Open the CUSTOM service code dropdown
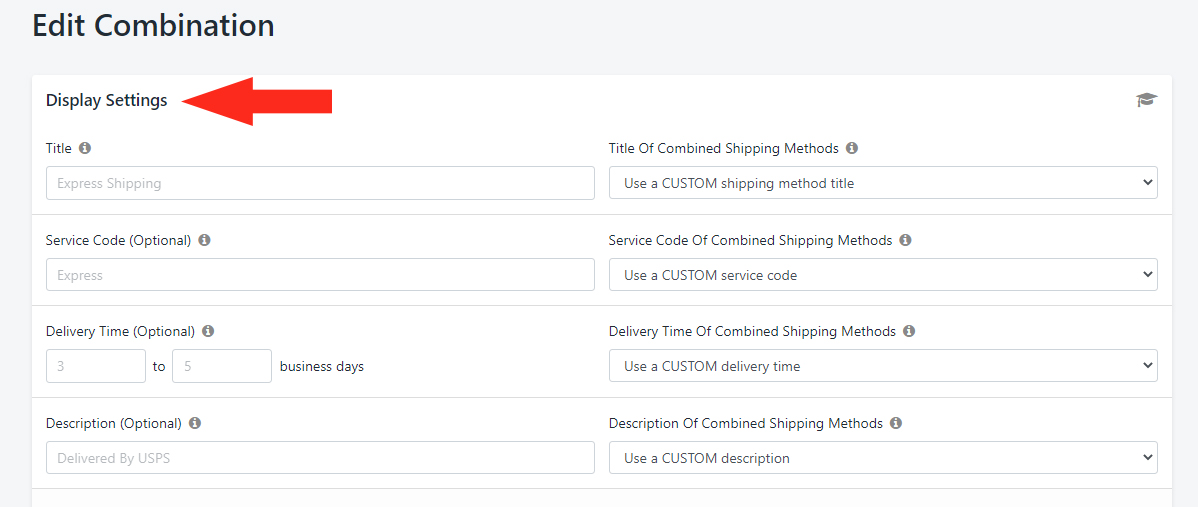 (x=883, y=275)
